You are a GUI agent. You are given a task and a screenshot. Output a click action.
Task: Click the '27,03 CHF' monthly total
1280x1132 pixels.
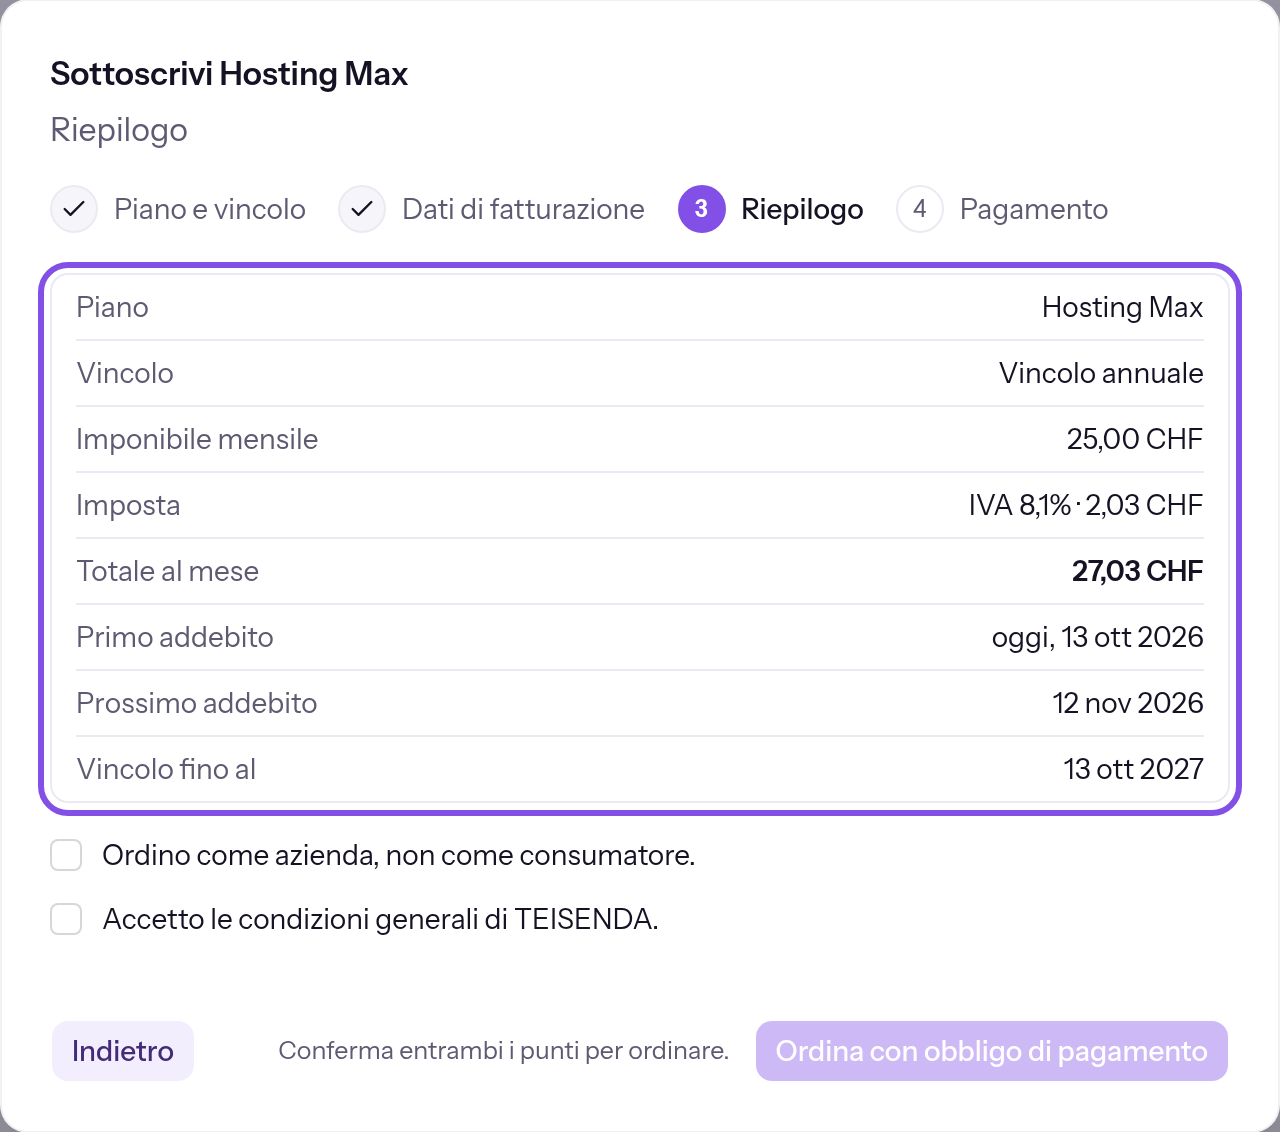pos(1138,571)
